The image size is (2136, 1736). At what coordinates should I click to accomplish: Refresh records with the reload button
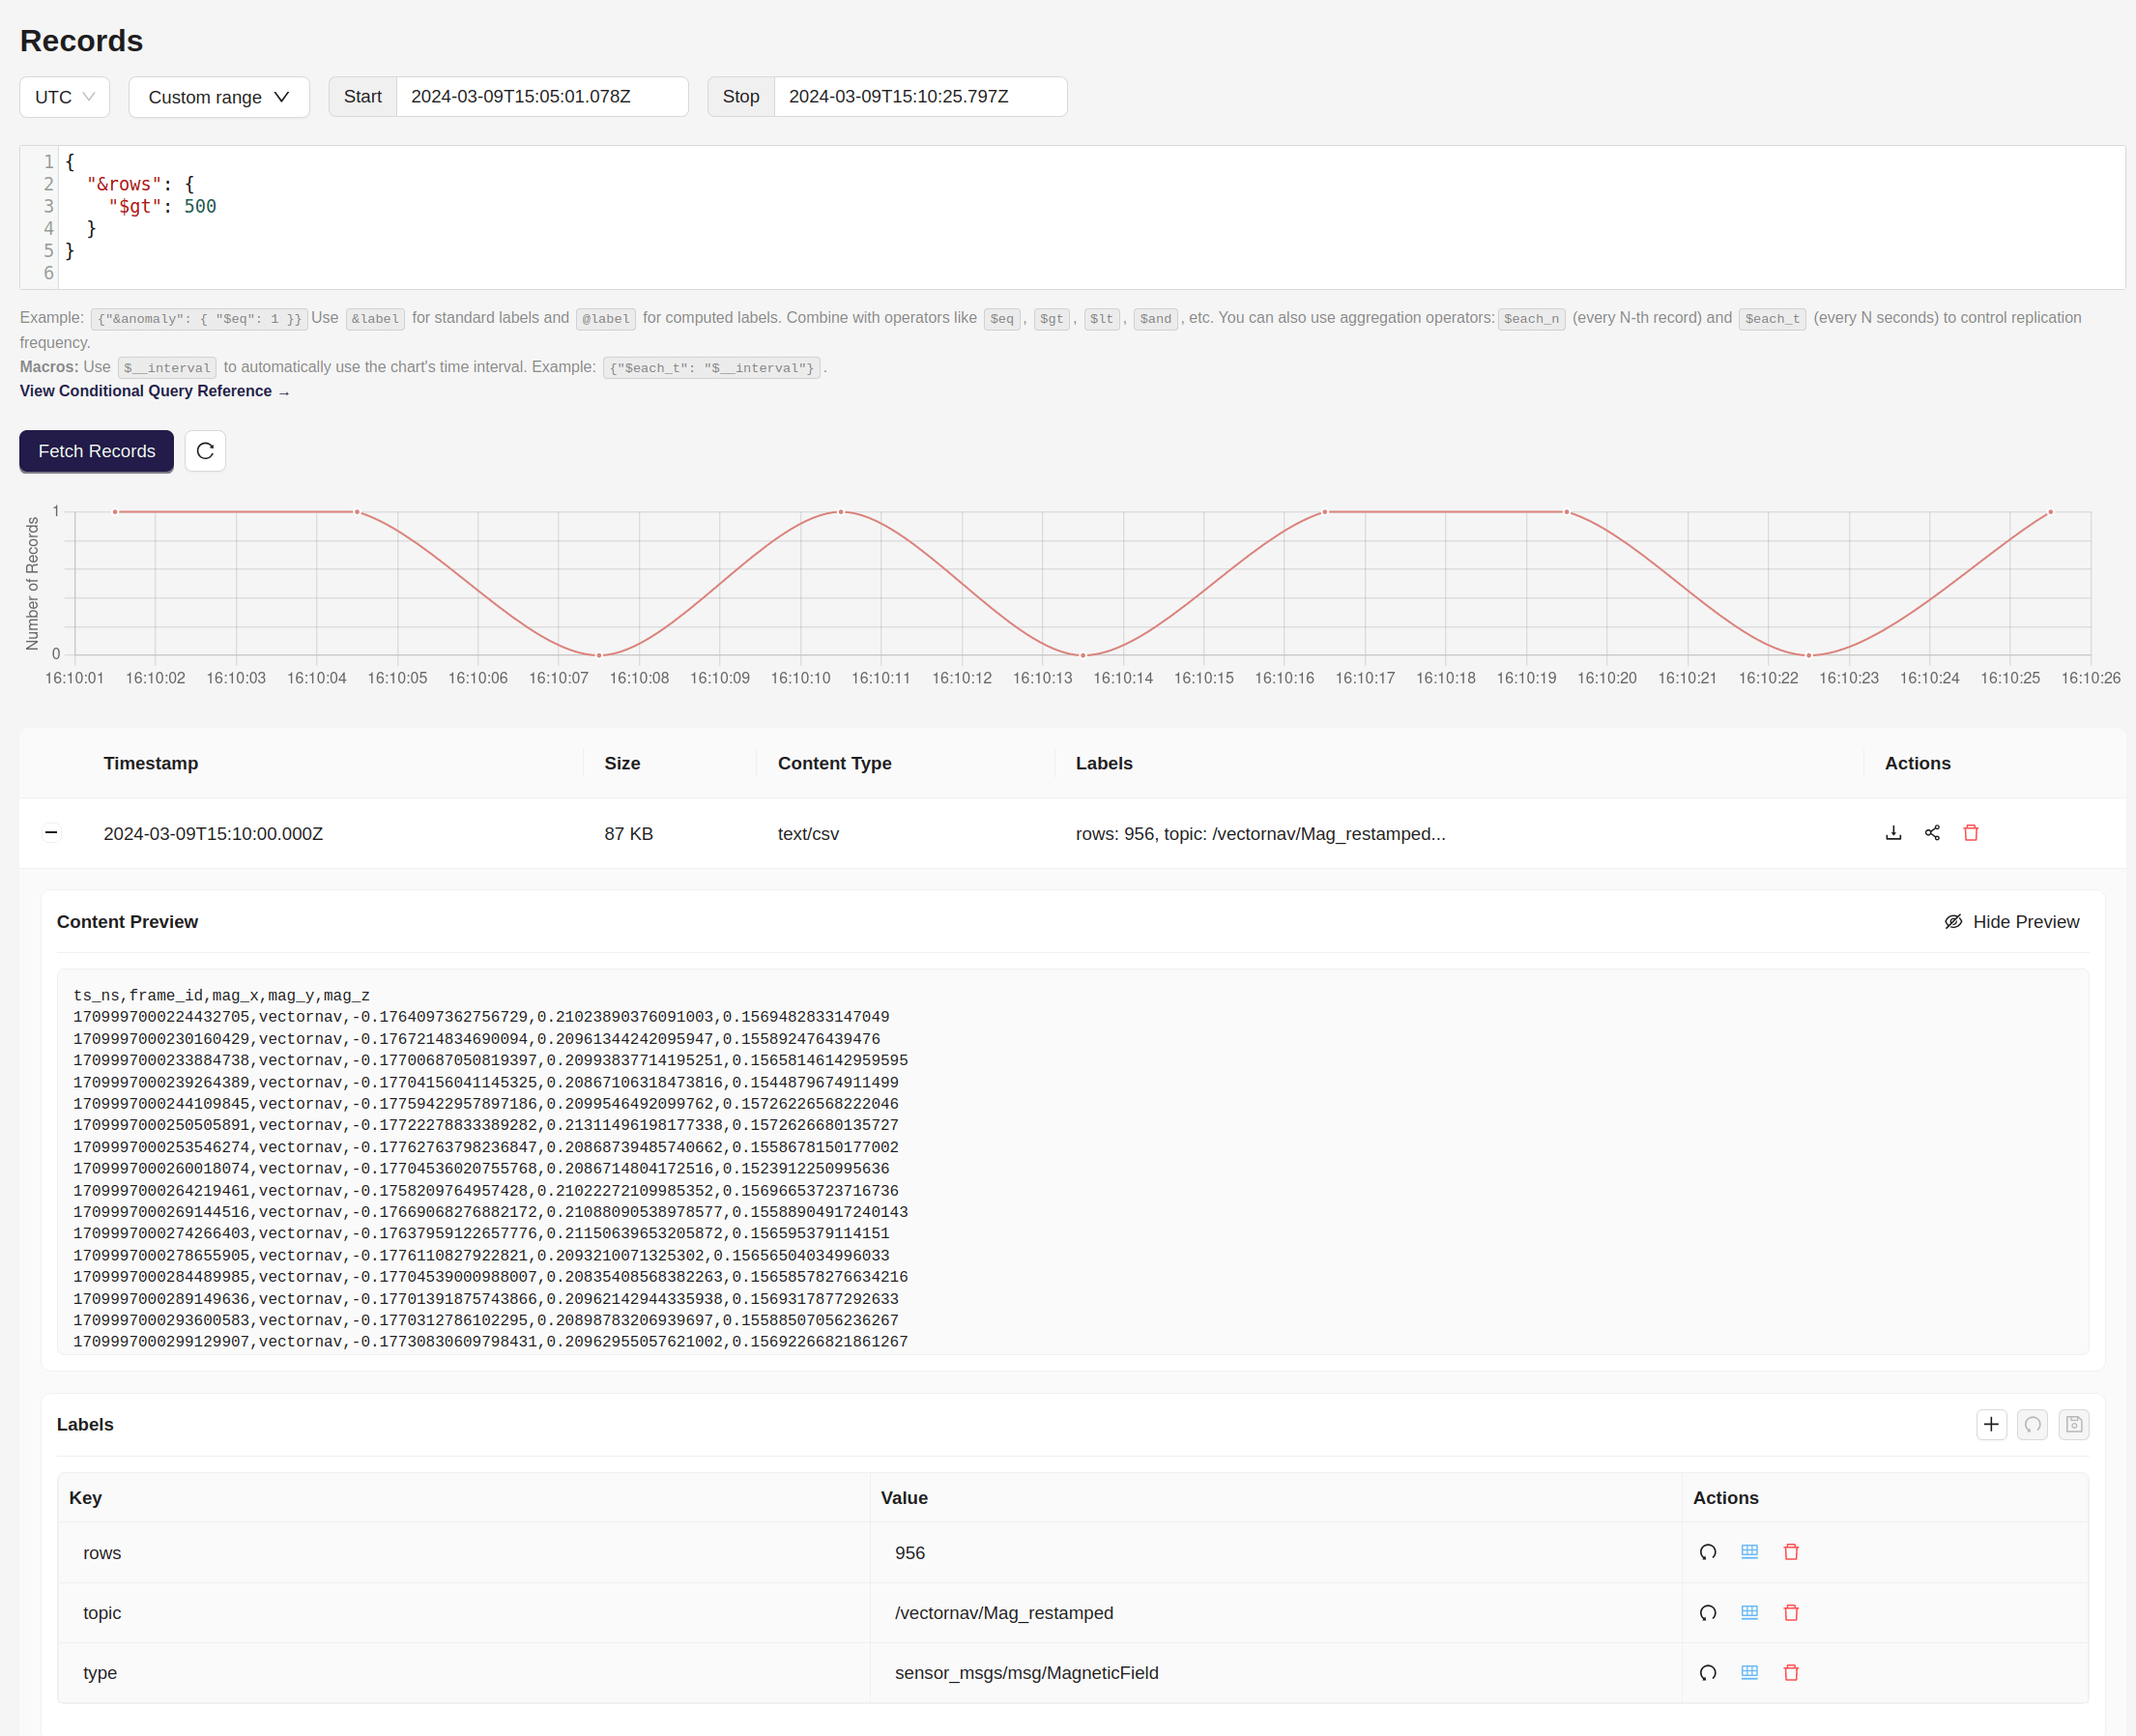204,451
